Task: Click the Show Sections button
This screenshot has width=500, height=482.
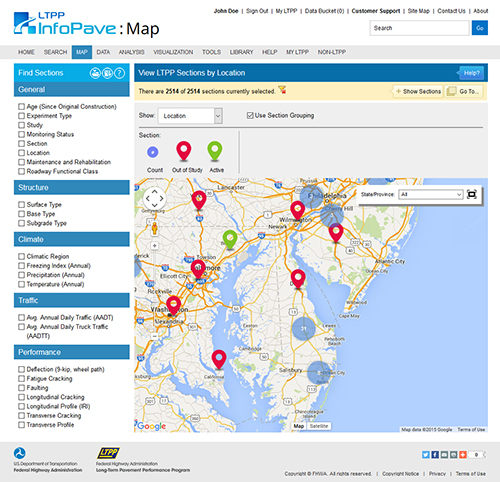Action: 418,91
